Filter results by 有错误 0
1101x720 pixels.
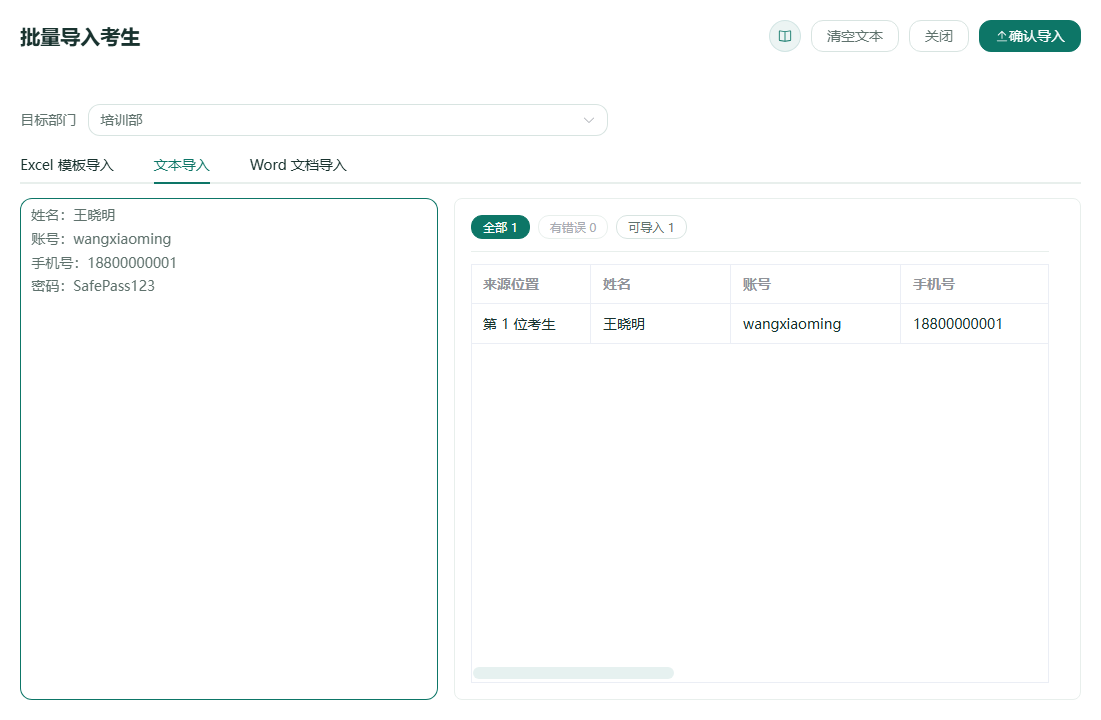tap(573, 228)
